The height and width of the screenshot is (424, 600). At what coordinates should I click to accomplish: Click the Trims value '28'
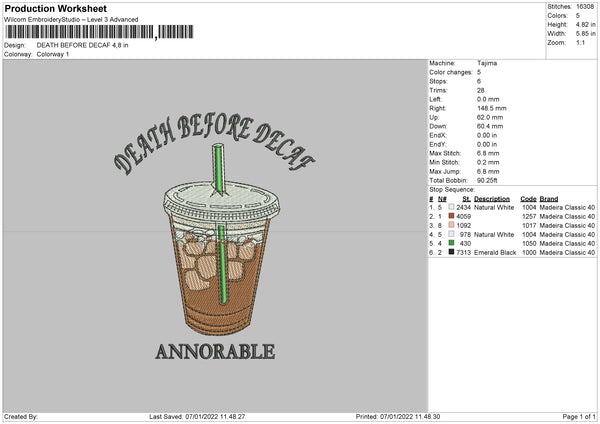(x=481, y=90)
